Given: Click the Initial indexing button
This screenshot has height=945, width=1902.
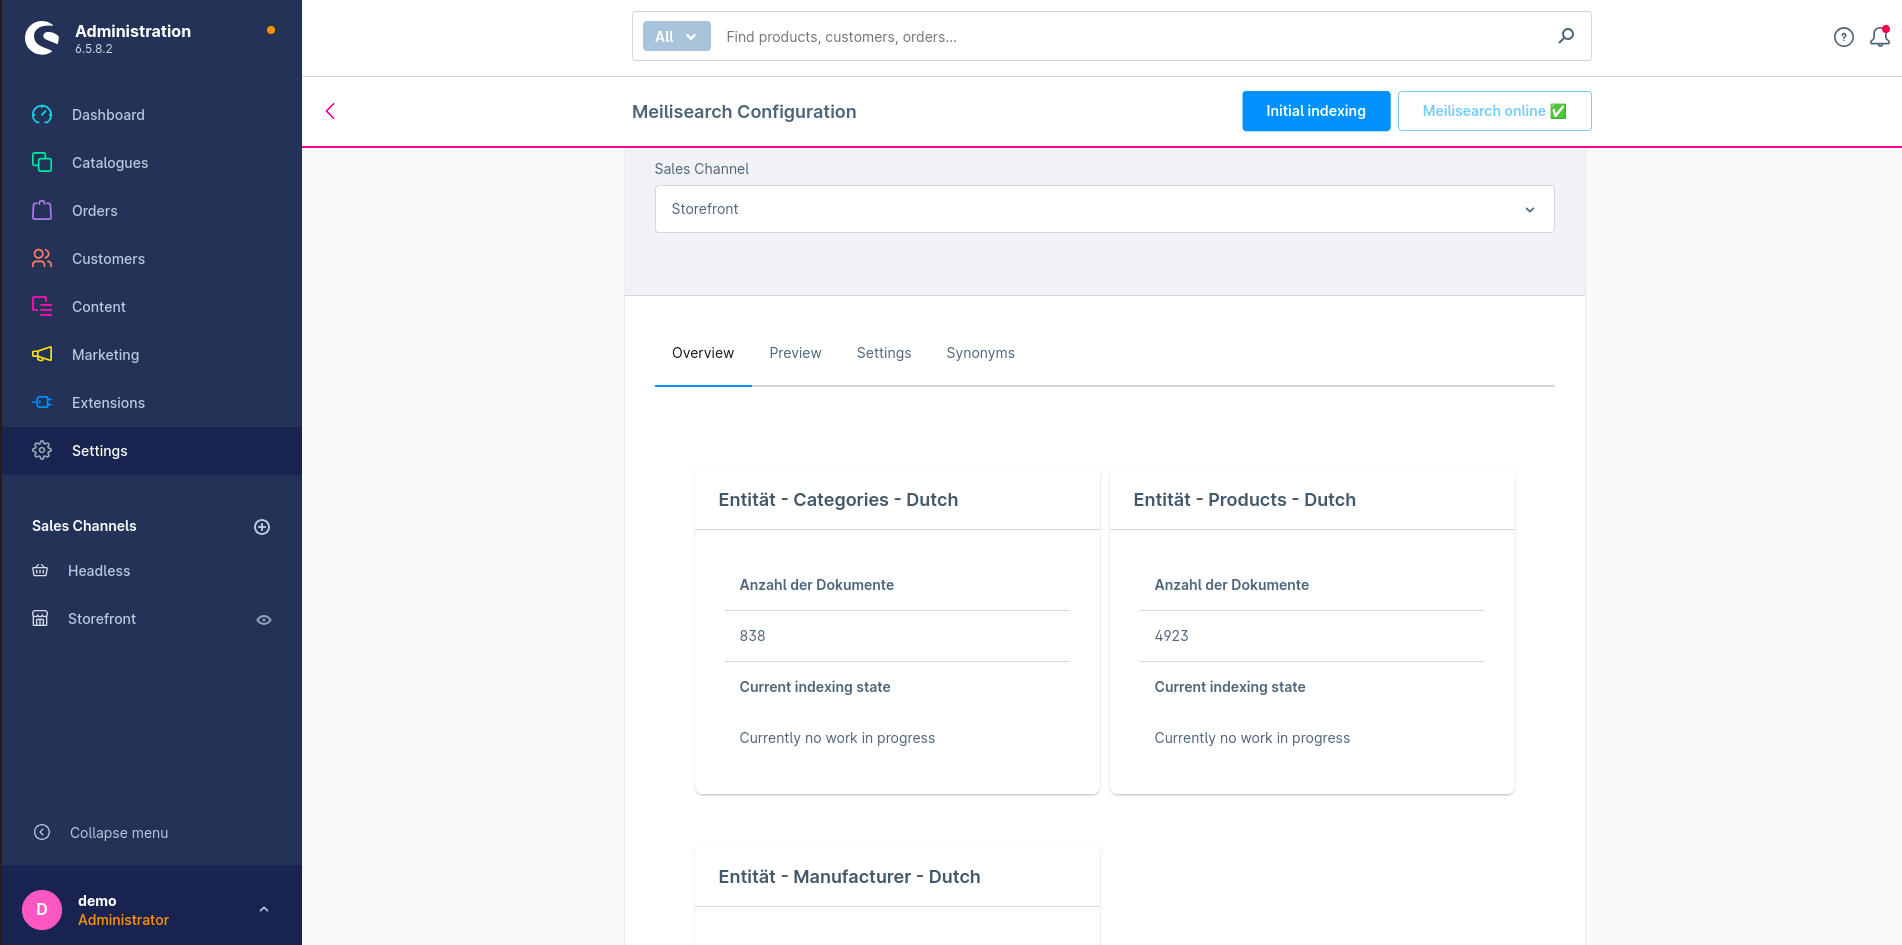Looking at the screenshot, I should point(1316,111).
